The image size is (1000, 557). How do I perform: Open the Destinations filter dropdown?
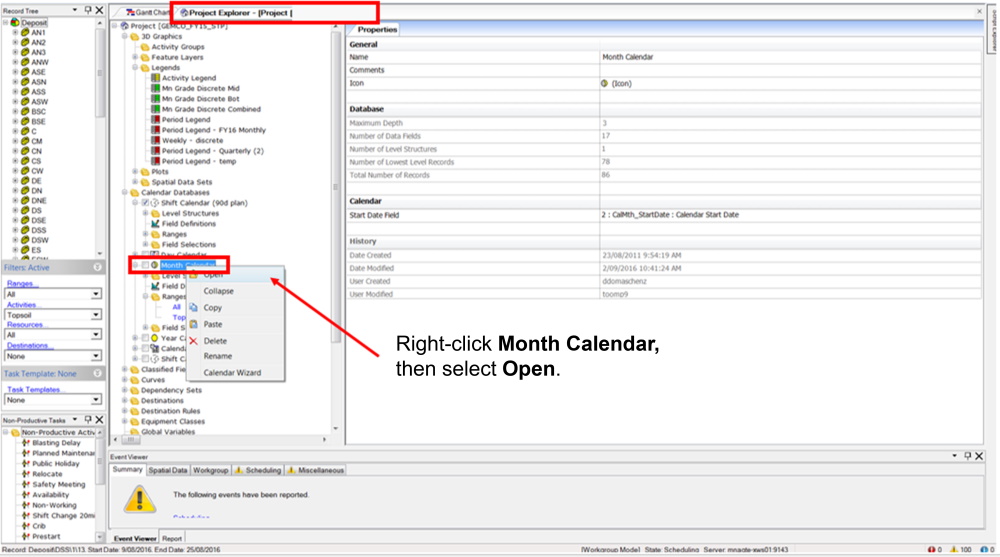click(96, 356)
